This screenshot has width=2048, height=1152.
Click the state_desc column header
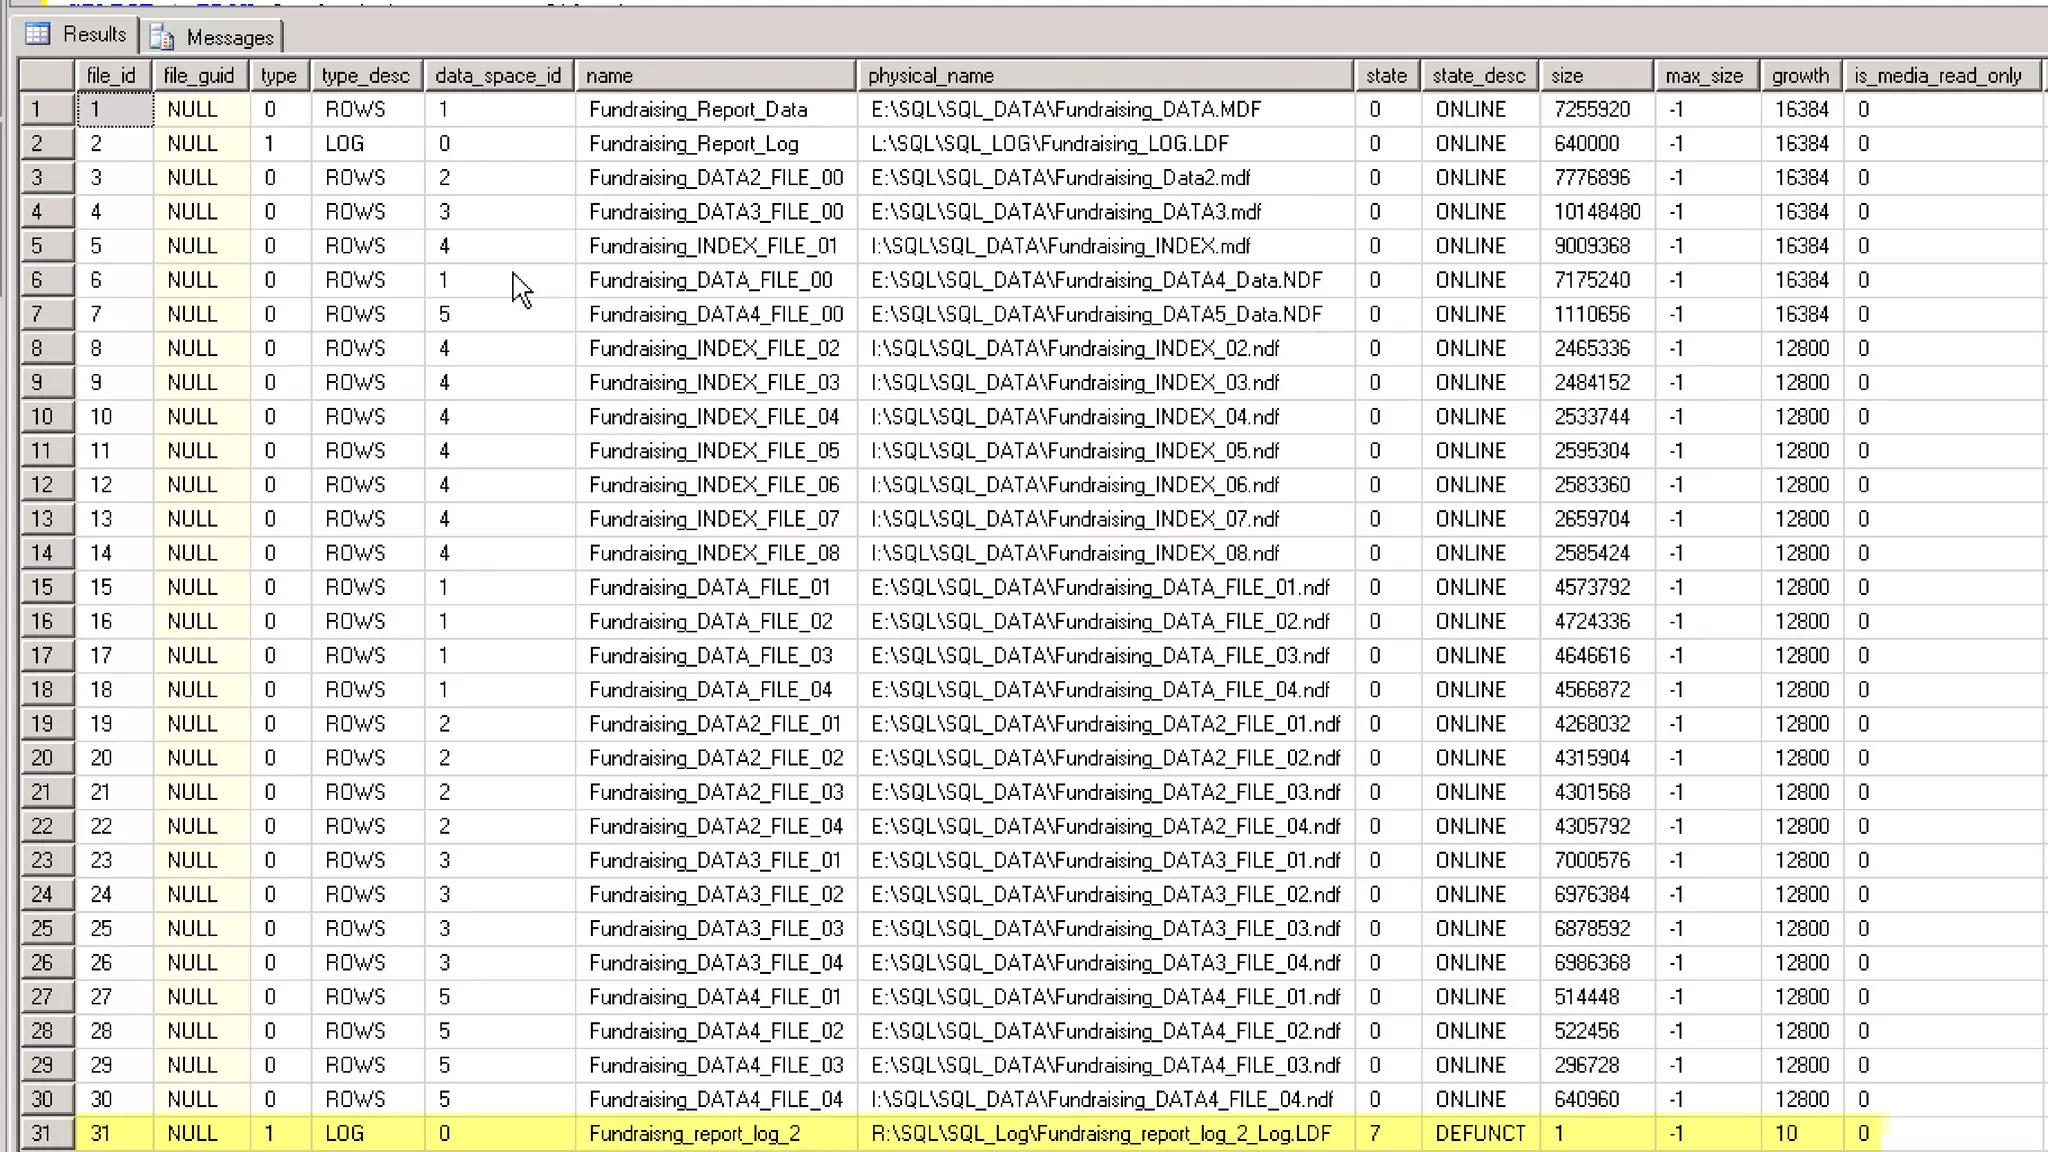[1478, 76]
